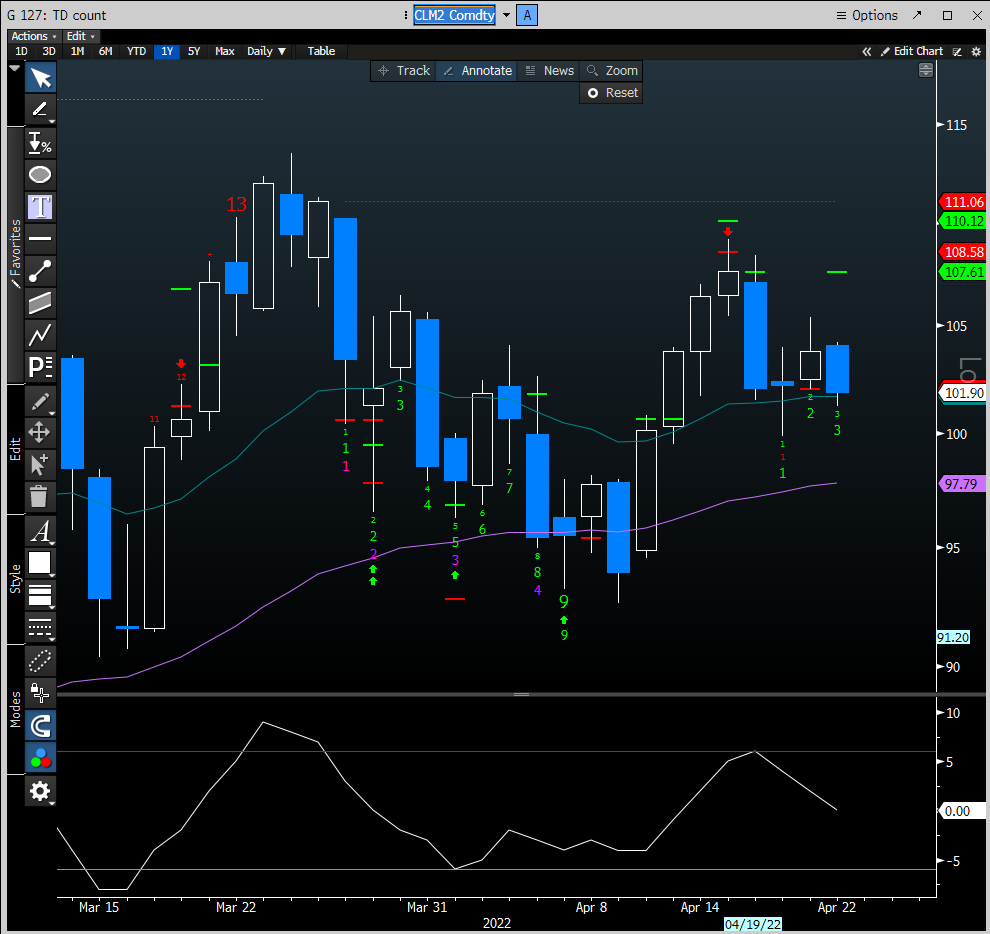Open the Options menu
990x934 pixels.
[867, 15]
